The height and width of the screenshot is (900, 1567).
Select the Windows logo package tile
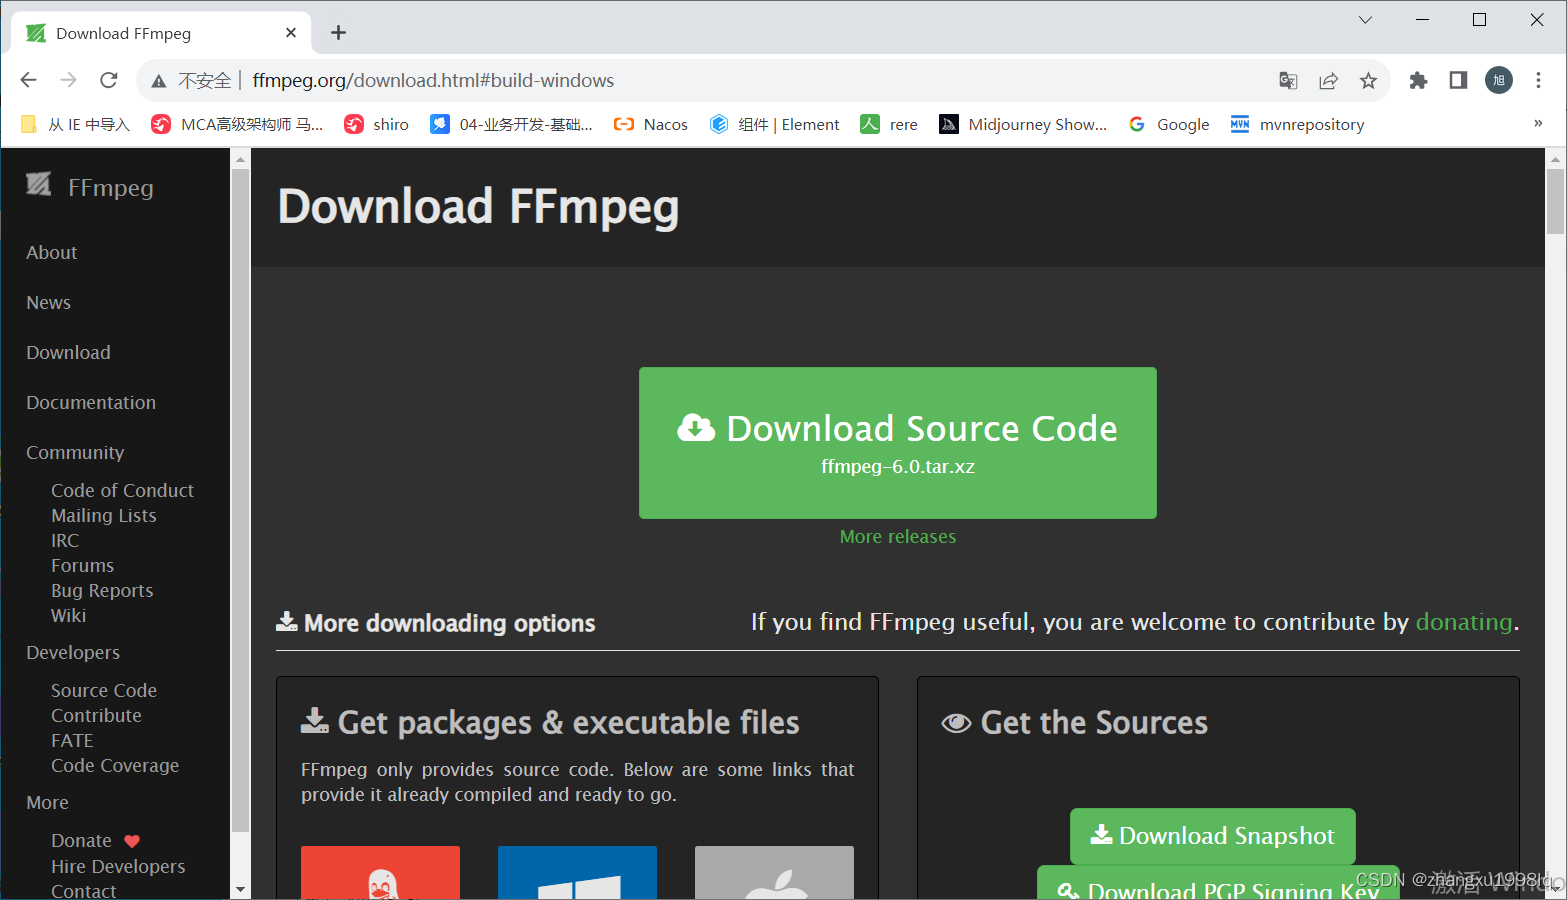[x=577, y=872]
